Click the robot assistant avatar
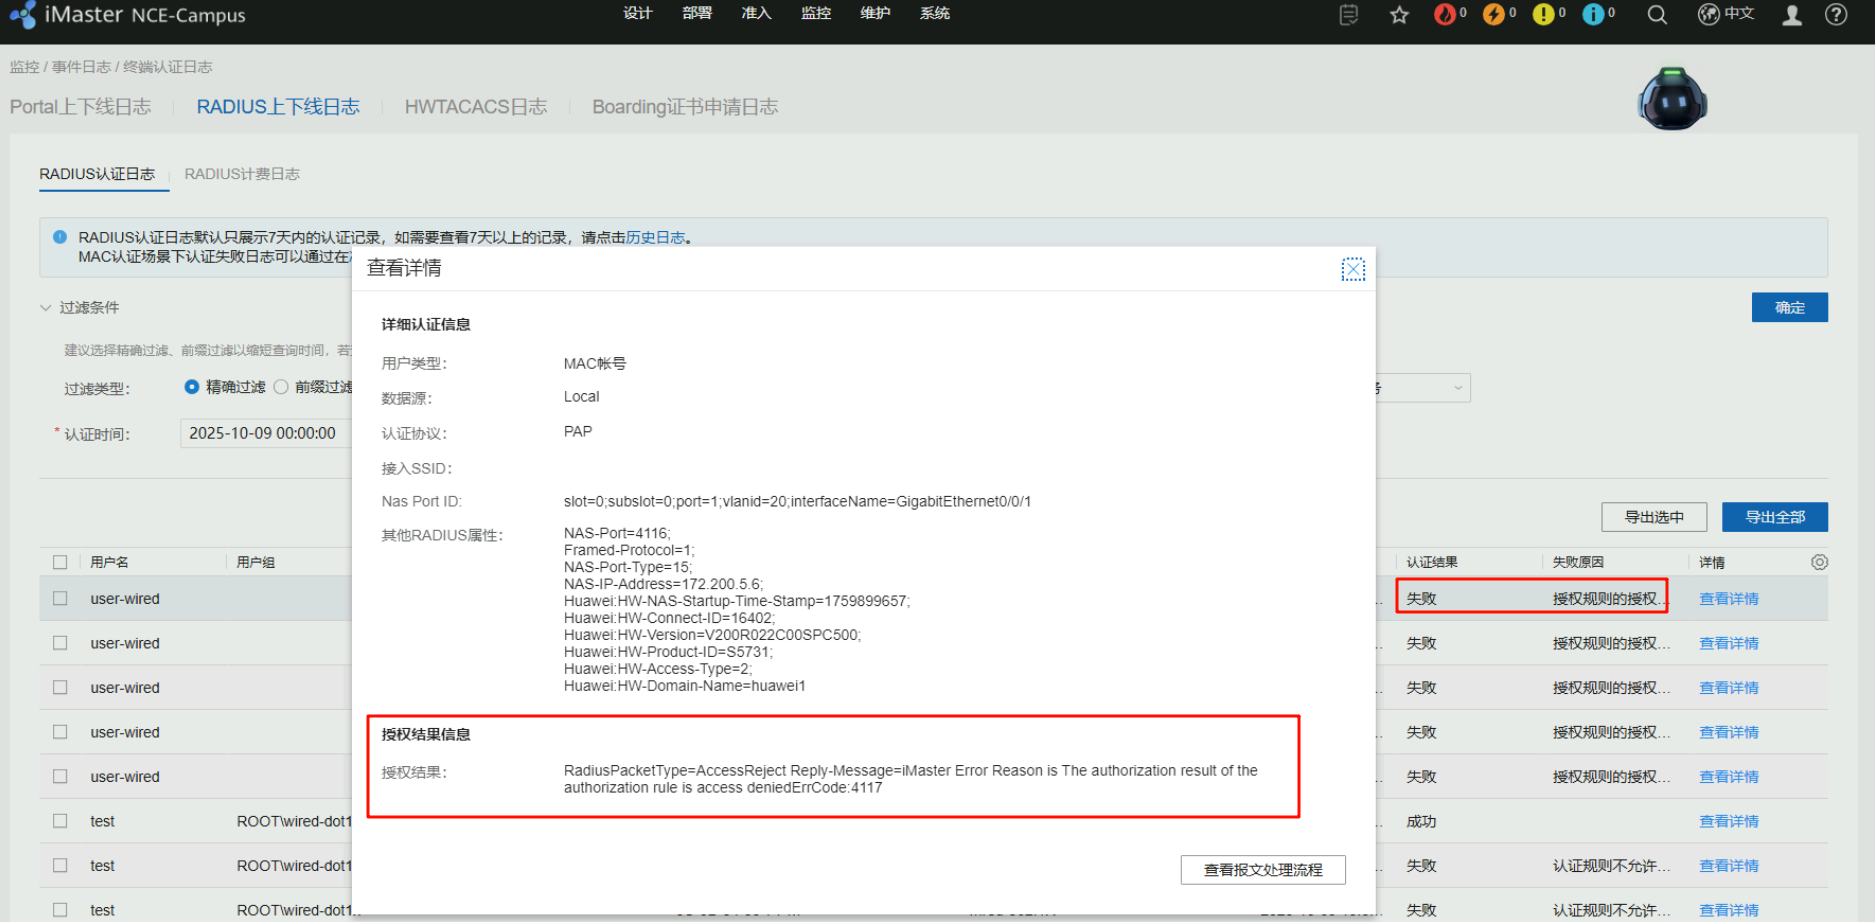The height and width of the screenshot is (922, 1875). pos(1672,99)
